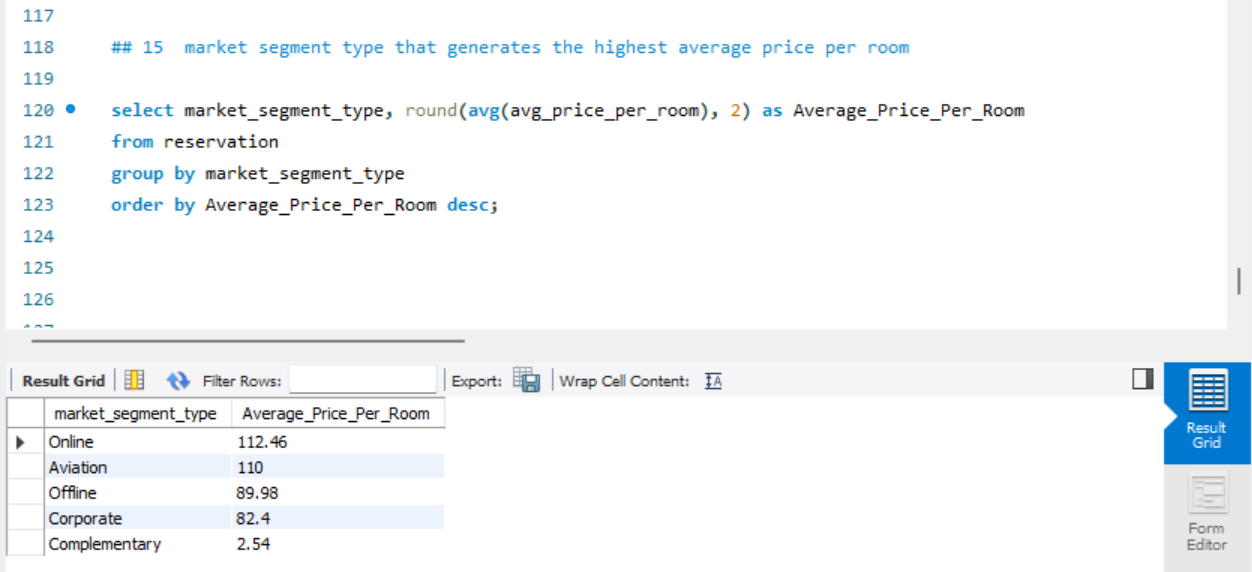The height and width of the screenshot is (572, 1252).
Task: Click the market_segment_type column header
Action: click(x=135, y=413)
